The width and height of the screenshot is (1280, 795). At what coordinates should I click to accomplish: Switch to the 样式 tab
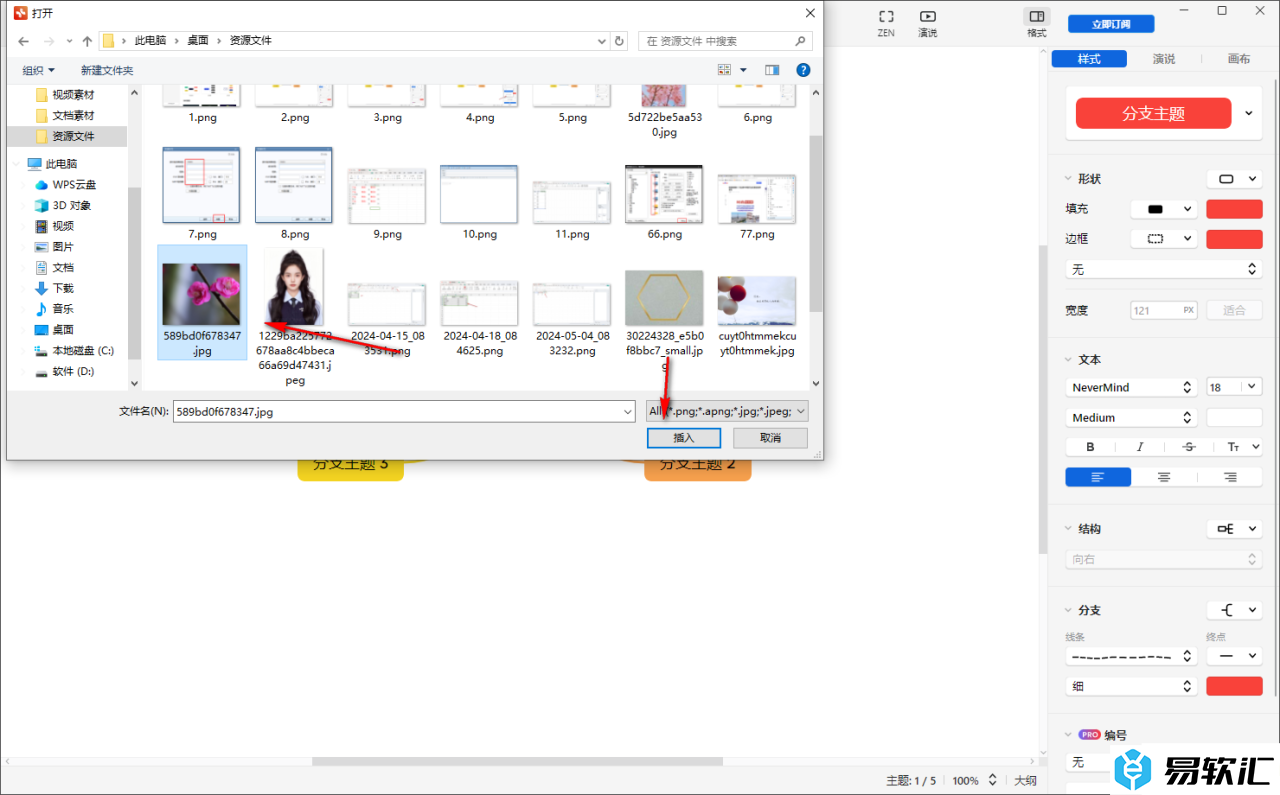pyautogui.click(x=1089, y=59)
